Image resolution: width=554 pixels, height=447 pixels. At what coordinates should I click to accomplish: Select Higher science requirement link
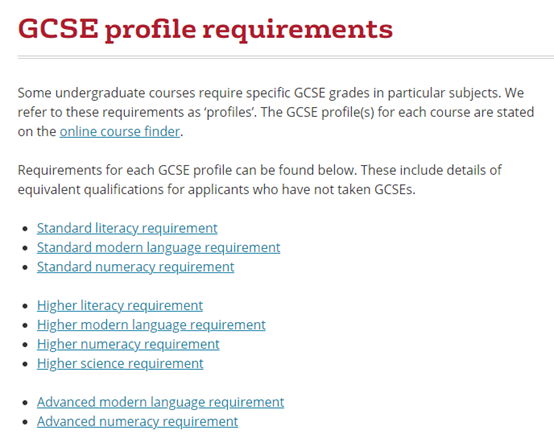tap(120, 364)
